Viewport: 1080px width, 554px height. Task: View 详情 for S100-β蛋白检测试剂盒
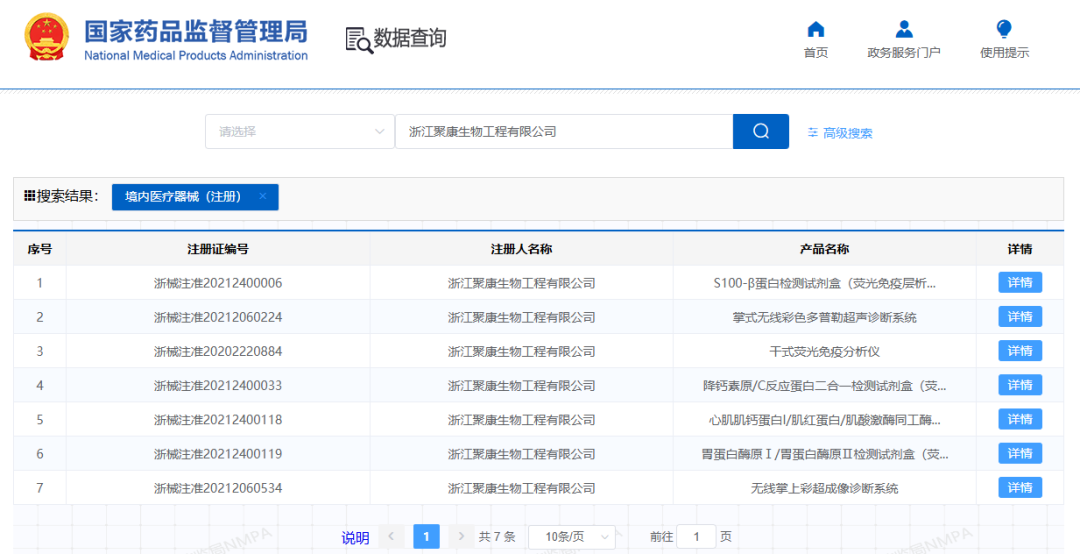pos(1019,283)
